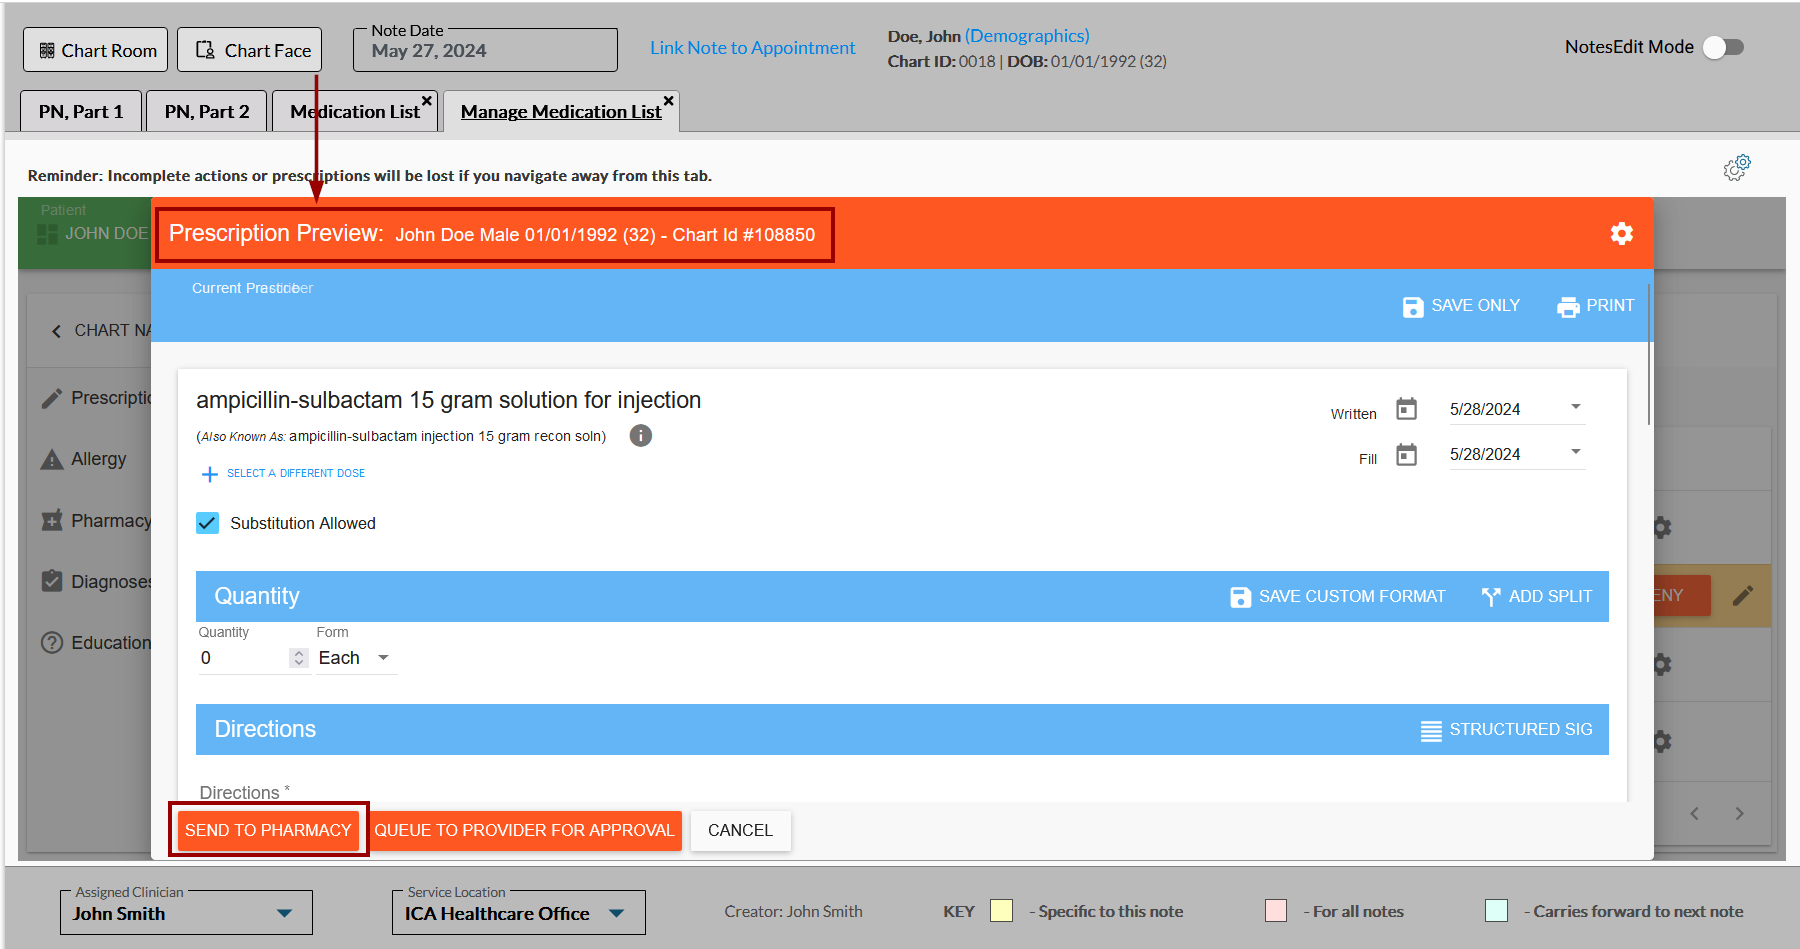Click the info icon beside the medication name
The width and height of the screenshot is (1800, 949).
[640, 436]
